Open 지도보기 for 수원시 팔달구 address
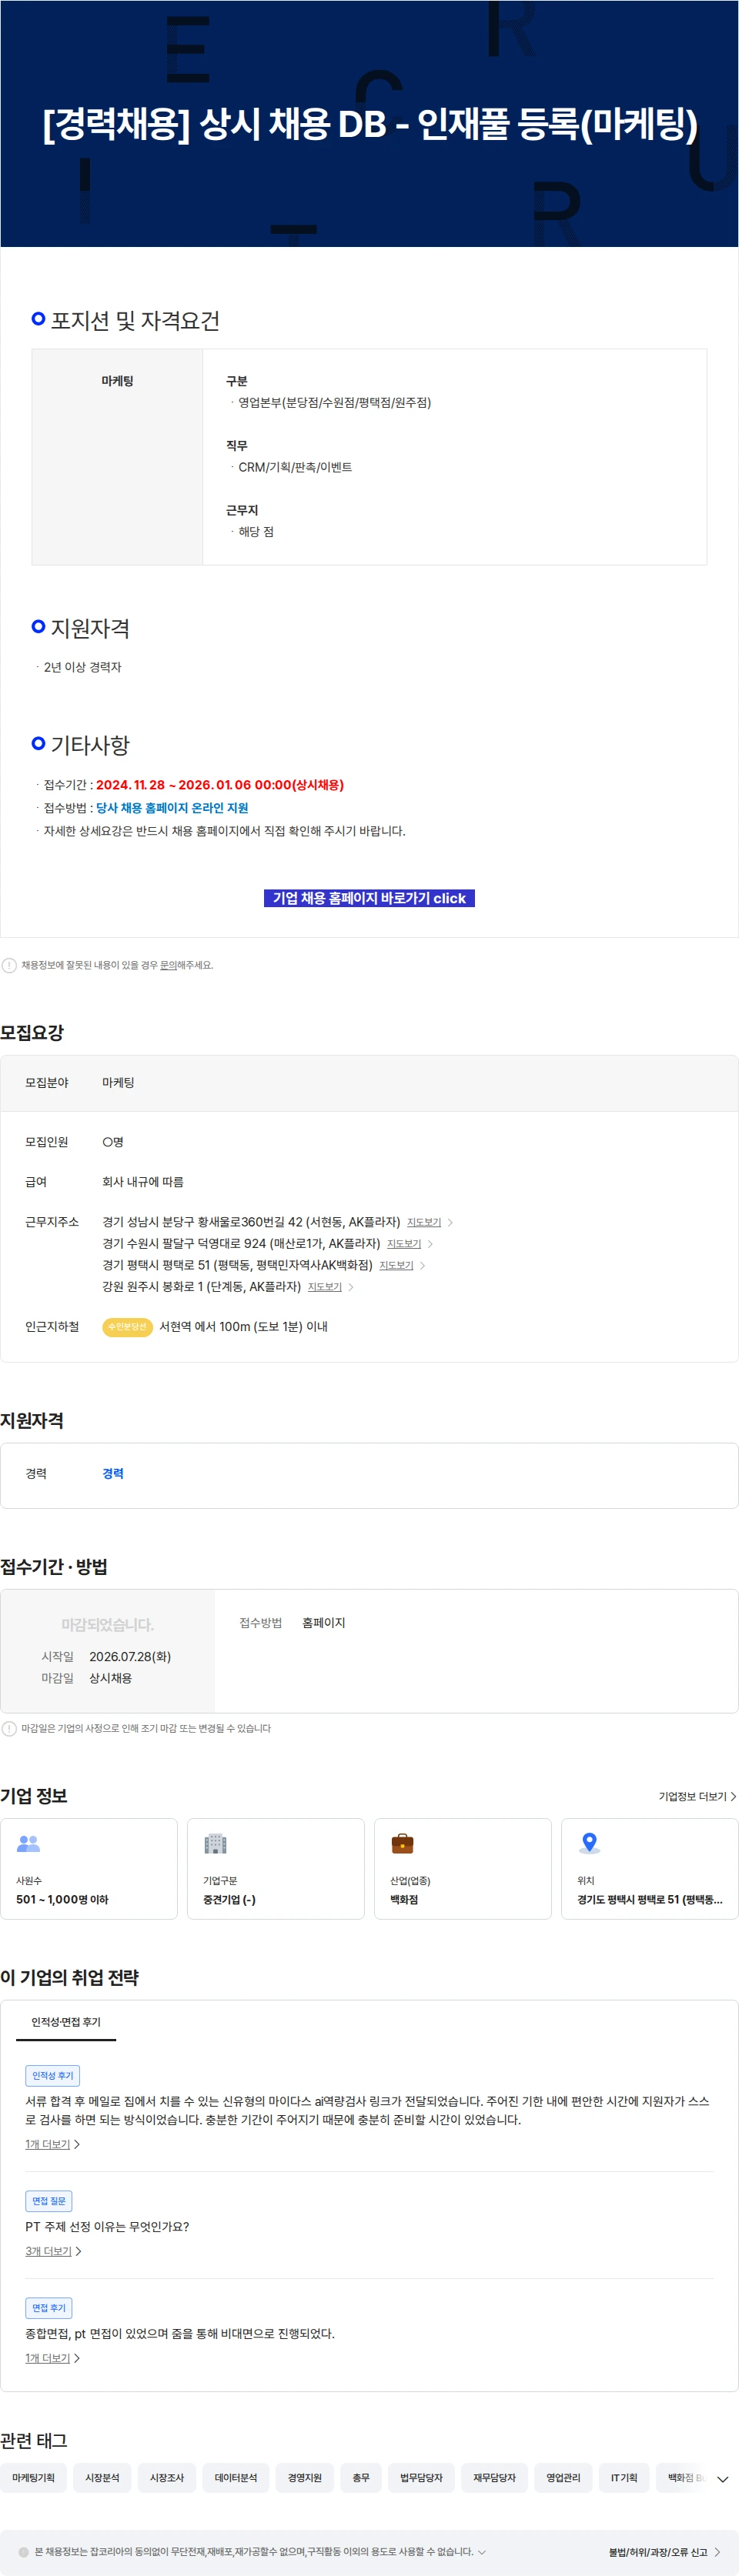739x2576 pixels. (404, 1244)
